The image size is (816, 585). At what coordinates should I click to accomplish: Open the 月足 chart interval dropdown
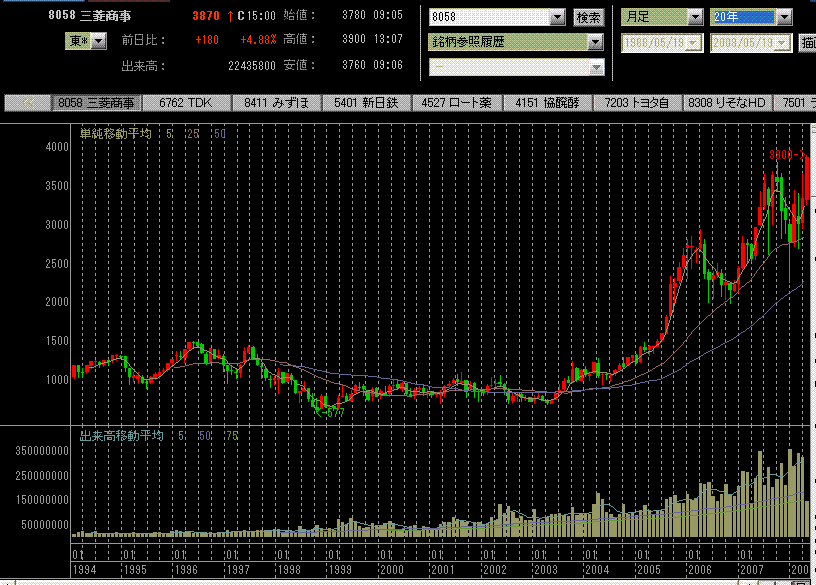coord(694,18)
